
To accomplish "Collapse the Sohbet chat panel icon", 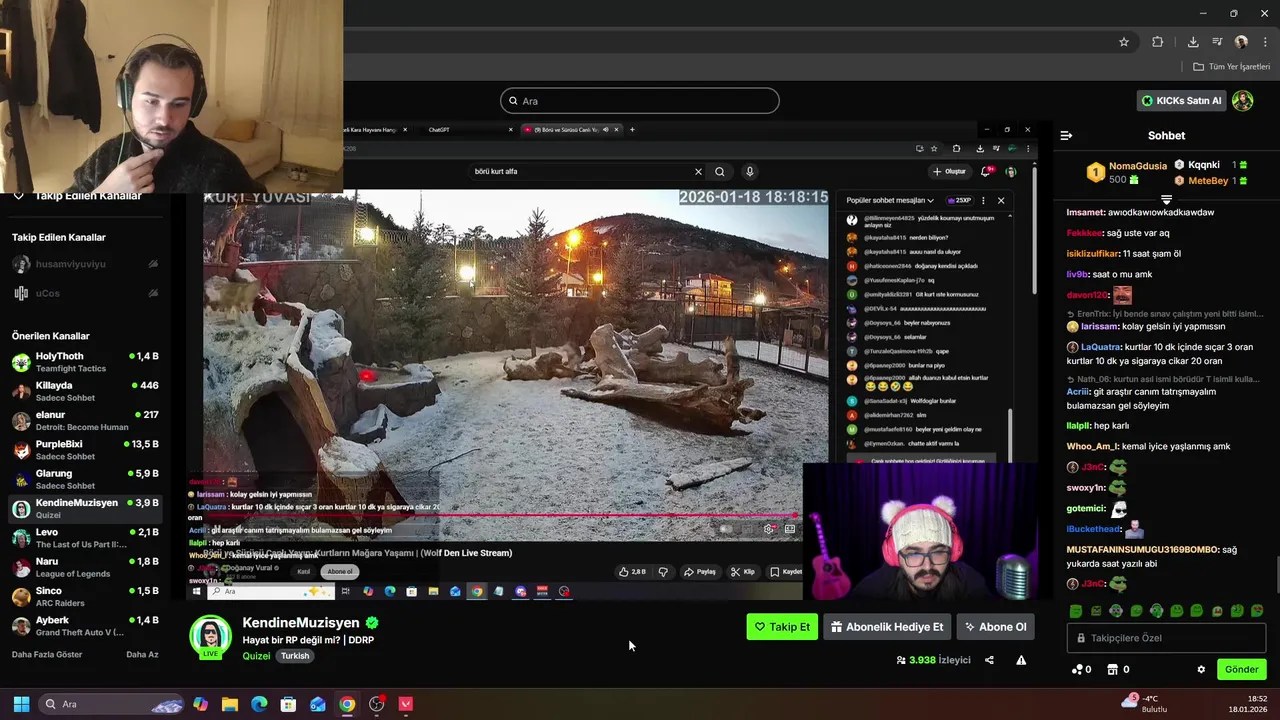I will click(x=1066, y=136).
